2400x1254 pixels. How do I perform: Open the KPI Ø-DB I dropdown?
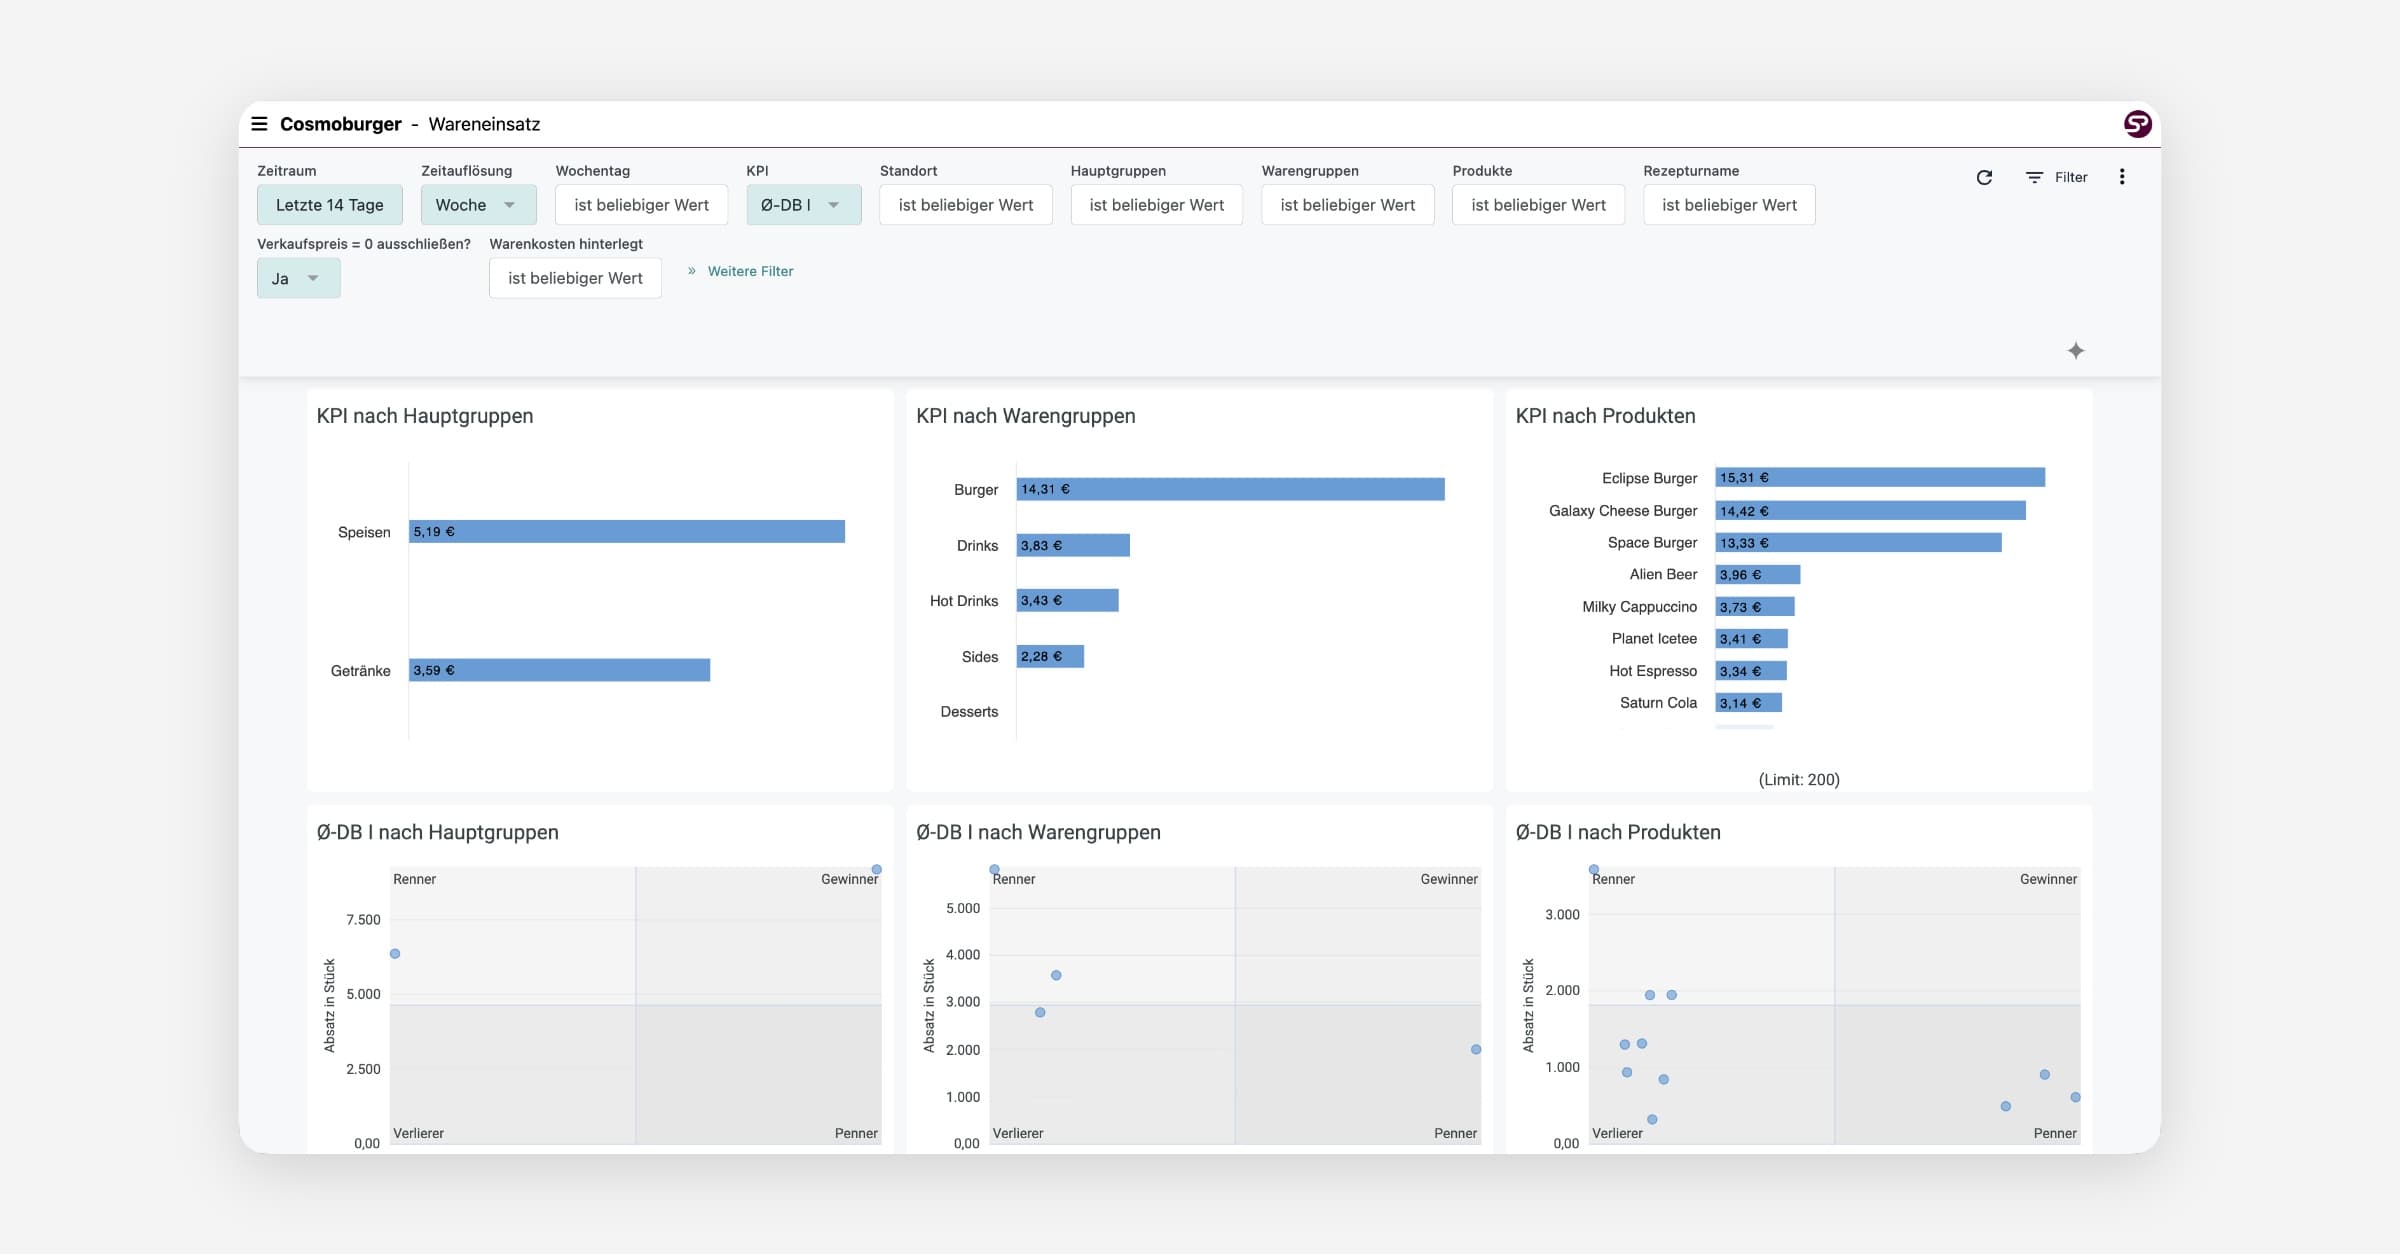click(x=803, y=205)
